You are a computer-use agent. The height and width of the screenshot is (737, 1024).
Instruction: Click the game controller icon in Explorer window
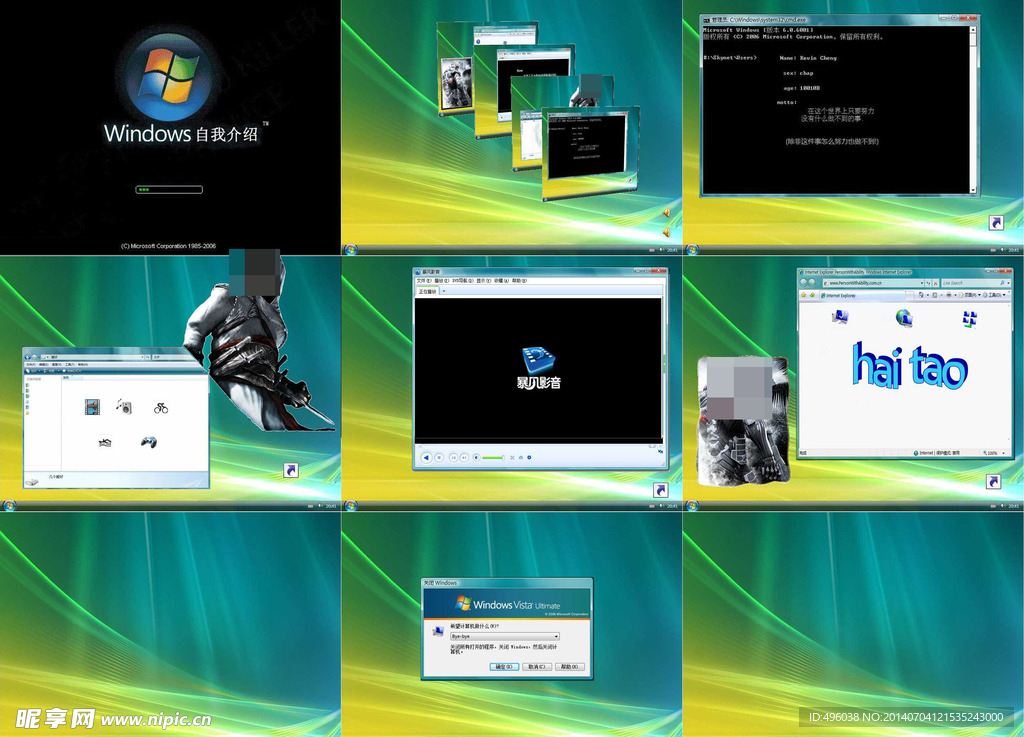click(149, 442)
